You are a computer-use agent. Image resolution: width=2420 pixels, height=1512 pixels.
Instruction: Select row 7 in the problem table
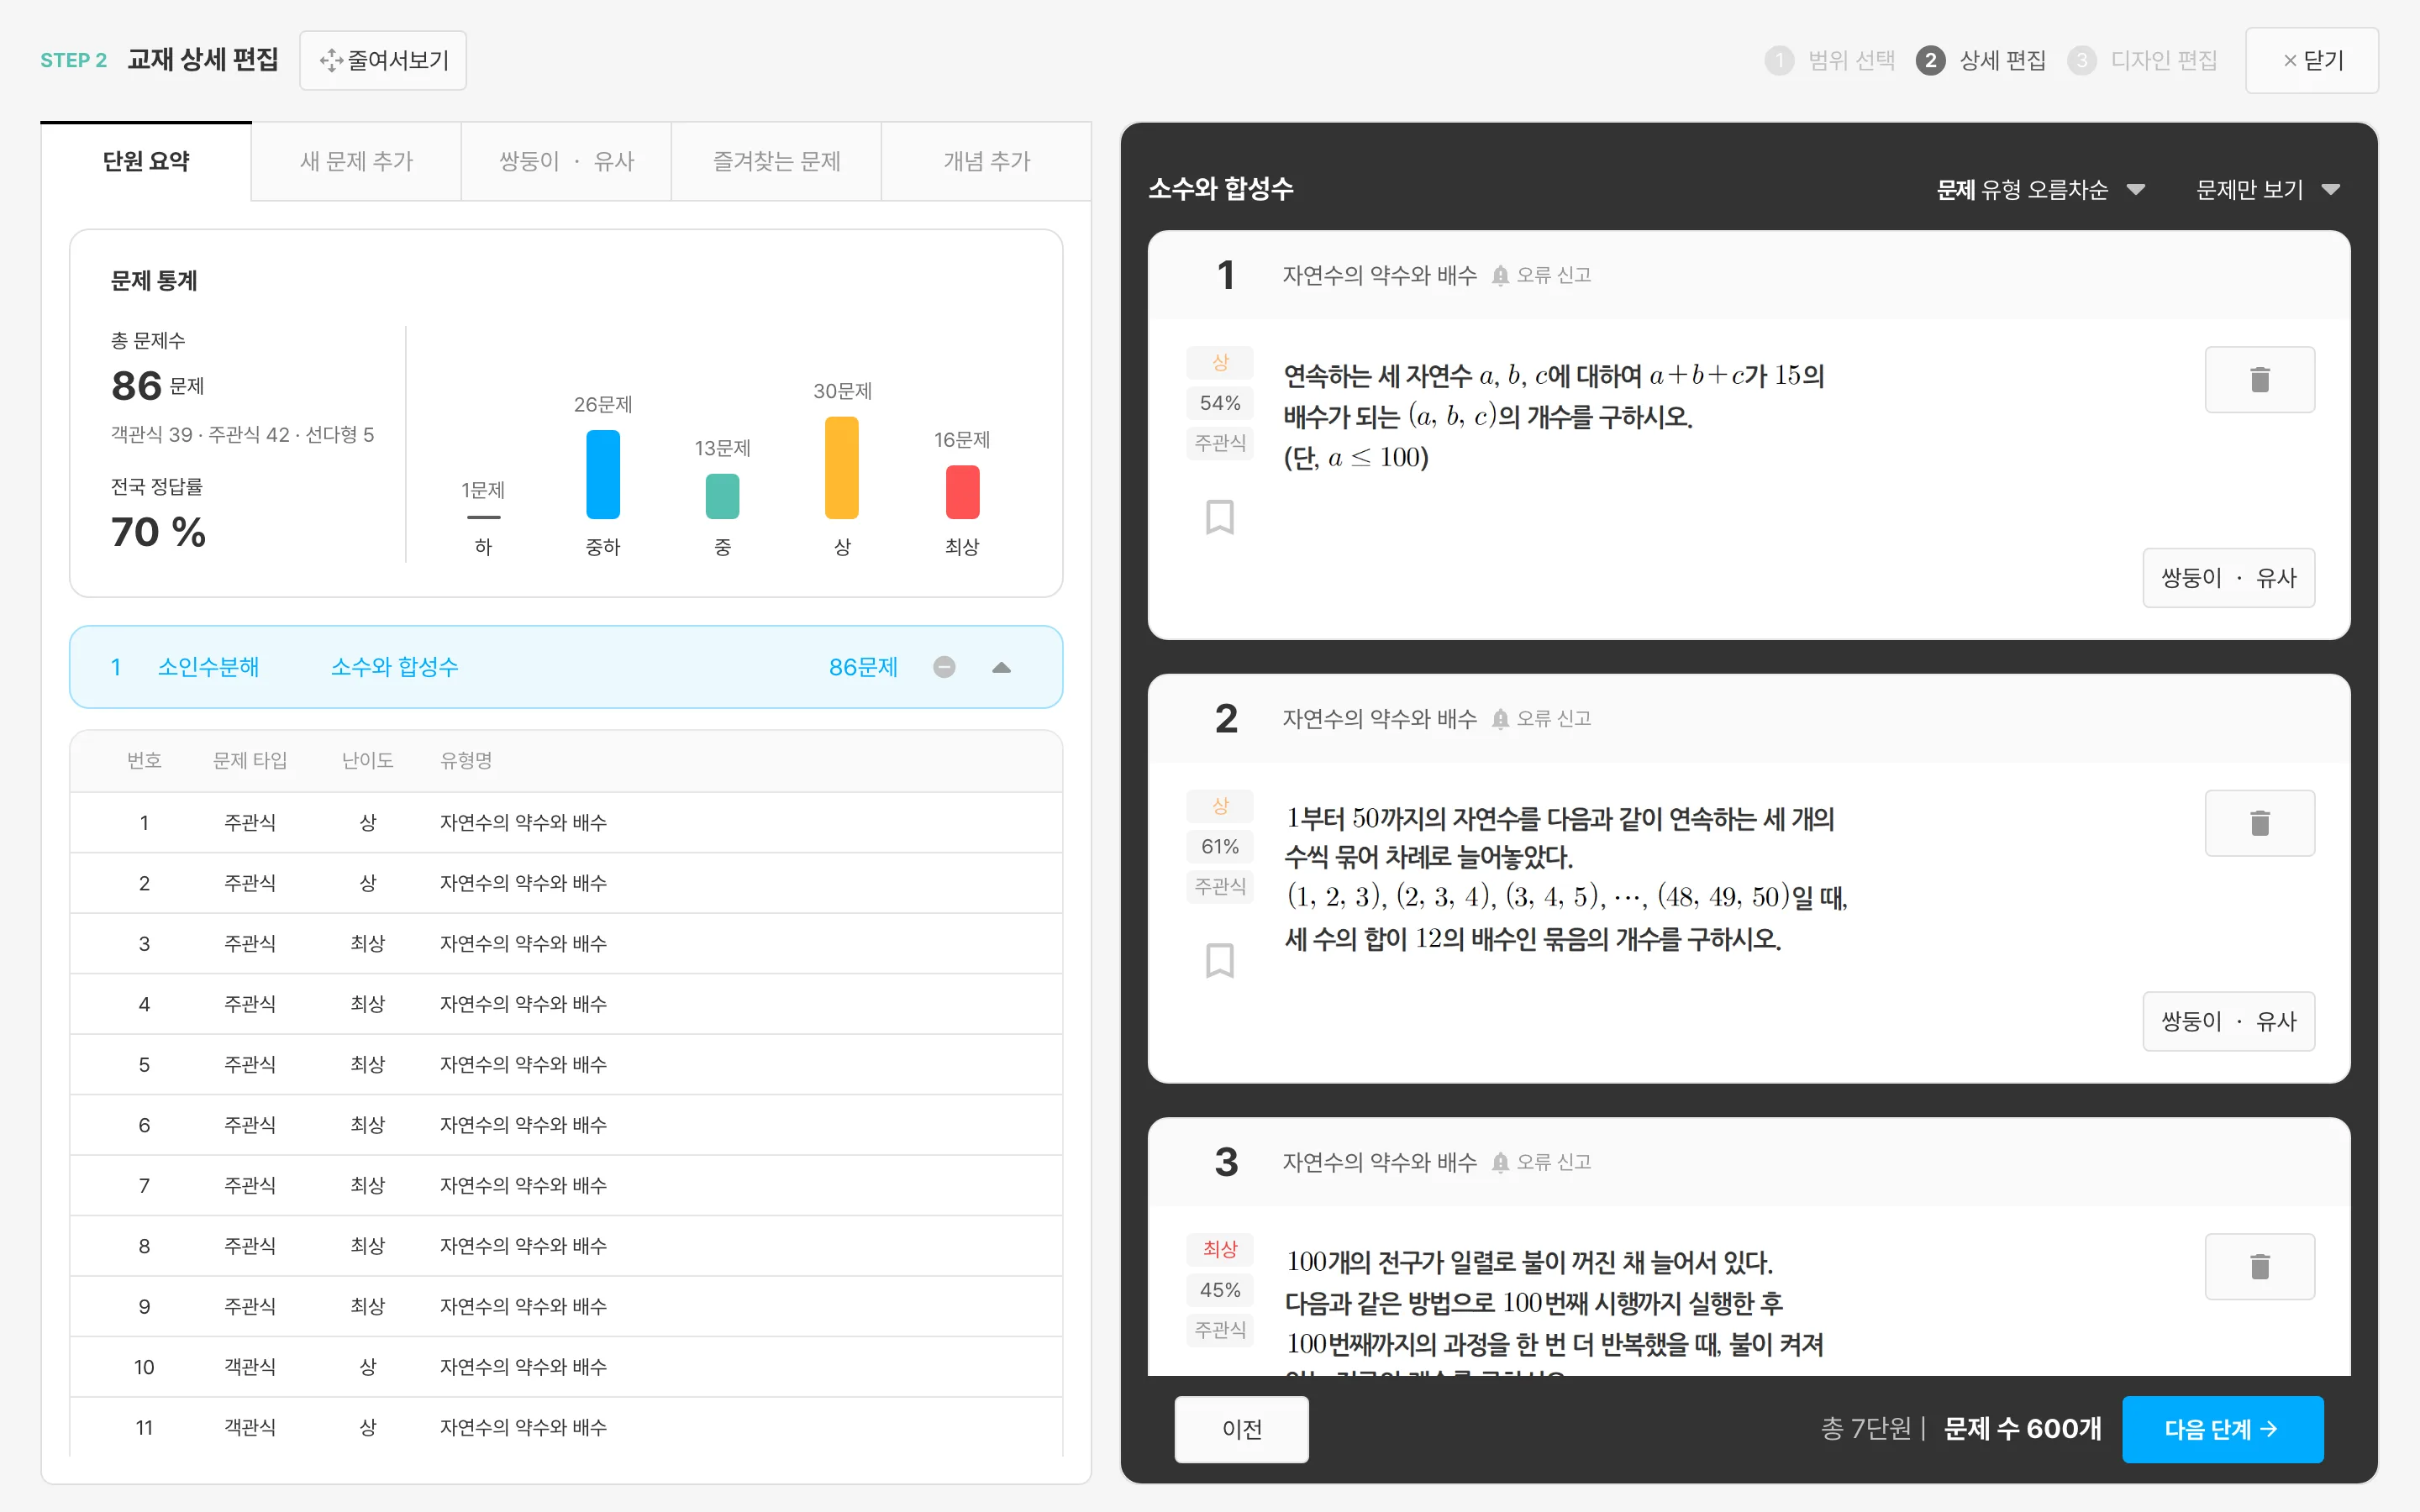coord(566,1185)
